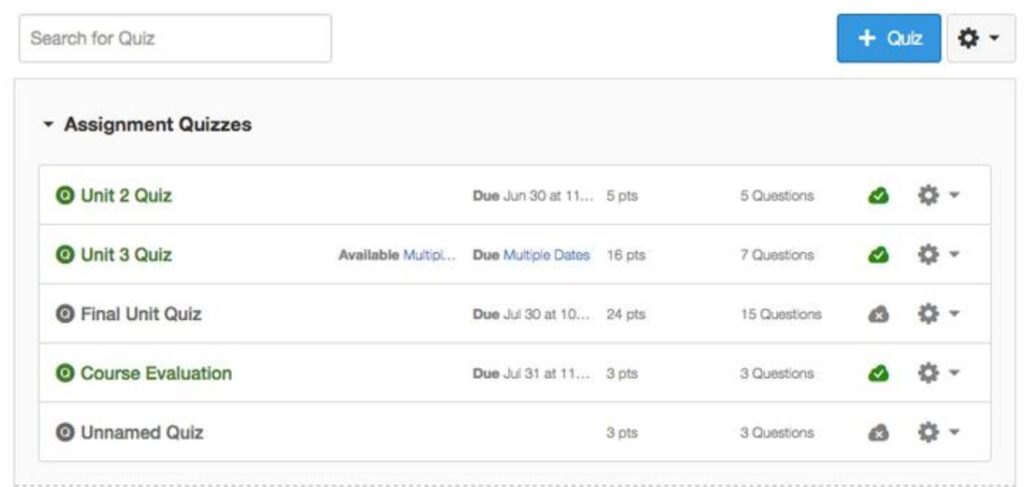Click the + Quiz button

pyautogui.click(x=889, y=39)
